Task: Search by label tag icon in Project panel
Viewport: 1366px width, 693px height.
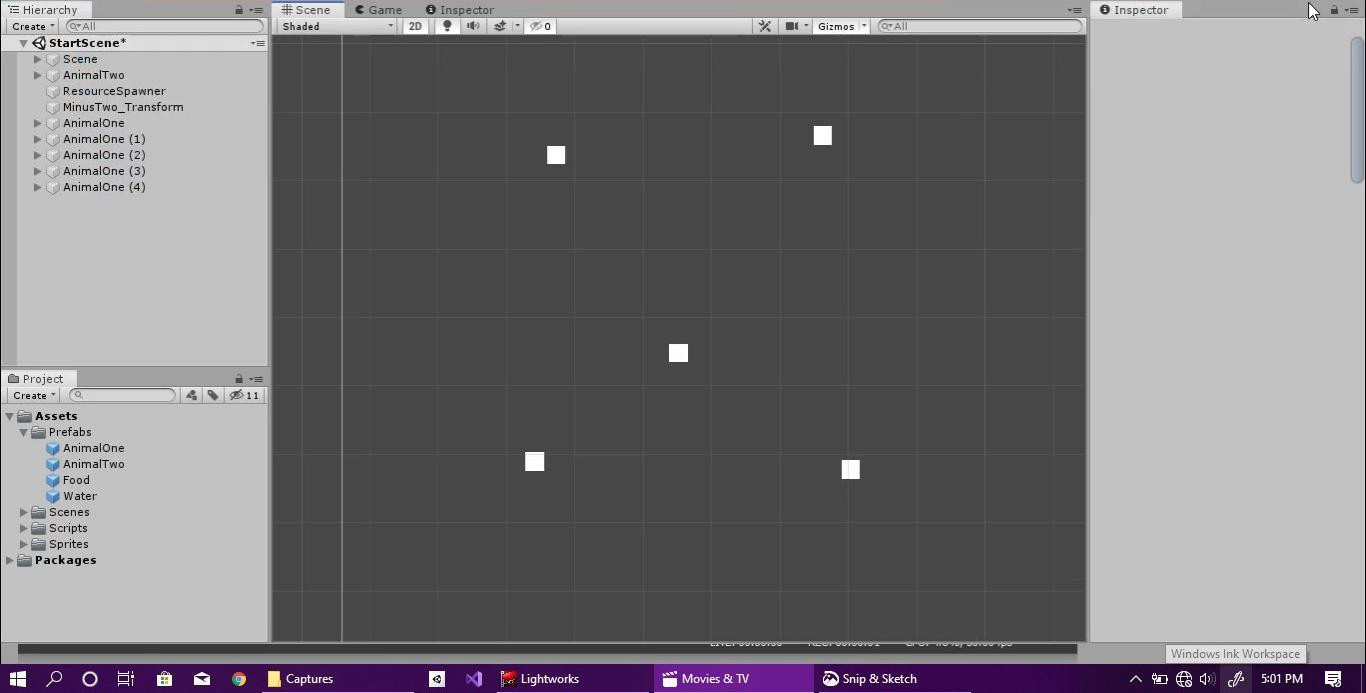Action: [213, 395]
